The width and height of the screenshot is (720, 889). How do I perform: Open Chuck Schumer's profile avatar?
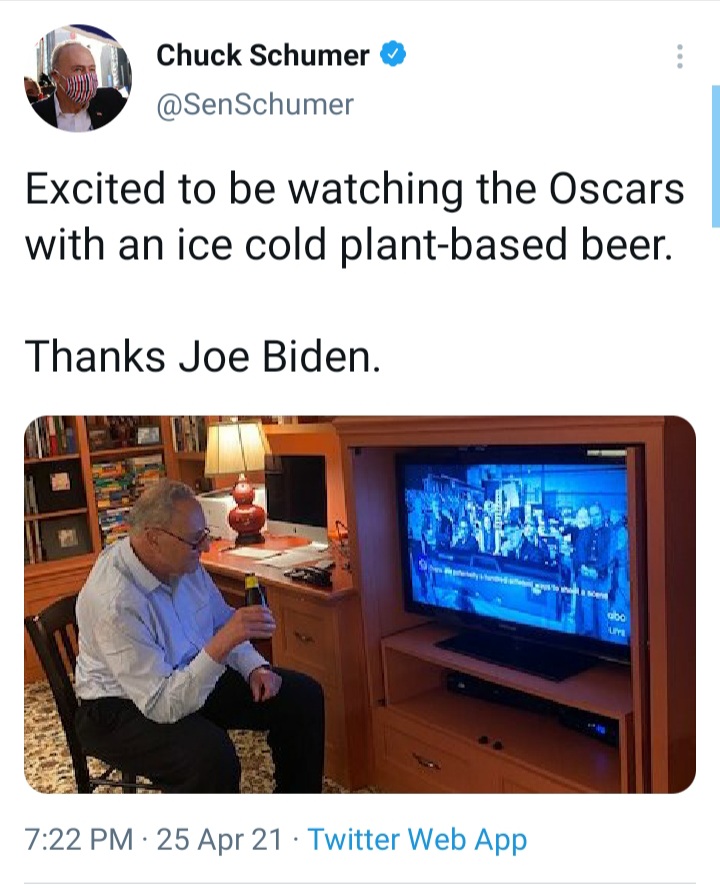(x=78, y=78)
